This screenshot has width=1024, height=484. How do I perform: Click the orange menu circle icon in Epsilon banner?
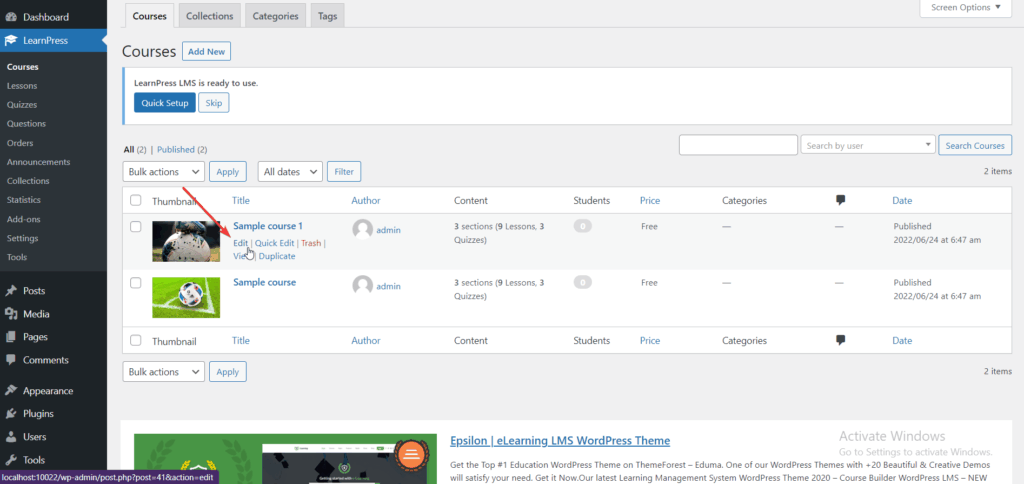pos(411,453)
